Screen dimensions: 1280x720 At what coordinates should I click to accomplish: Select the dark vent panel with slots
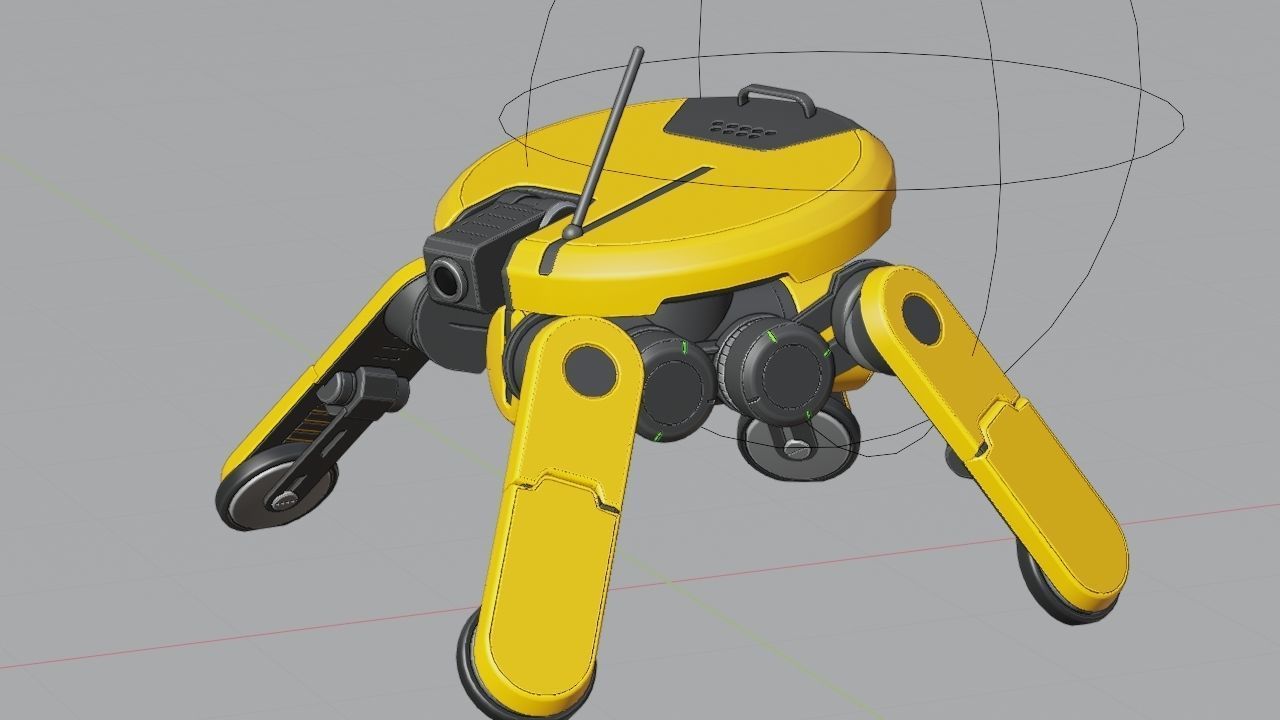(x=760, y=126)
